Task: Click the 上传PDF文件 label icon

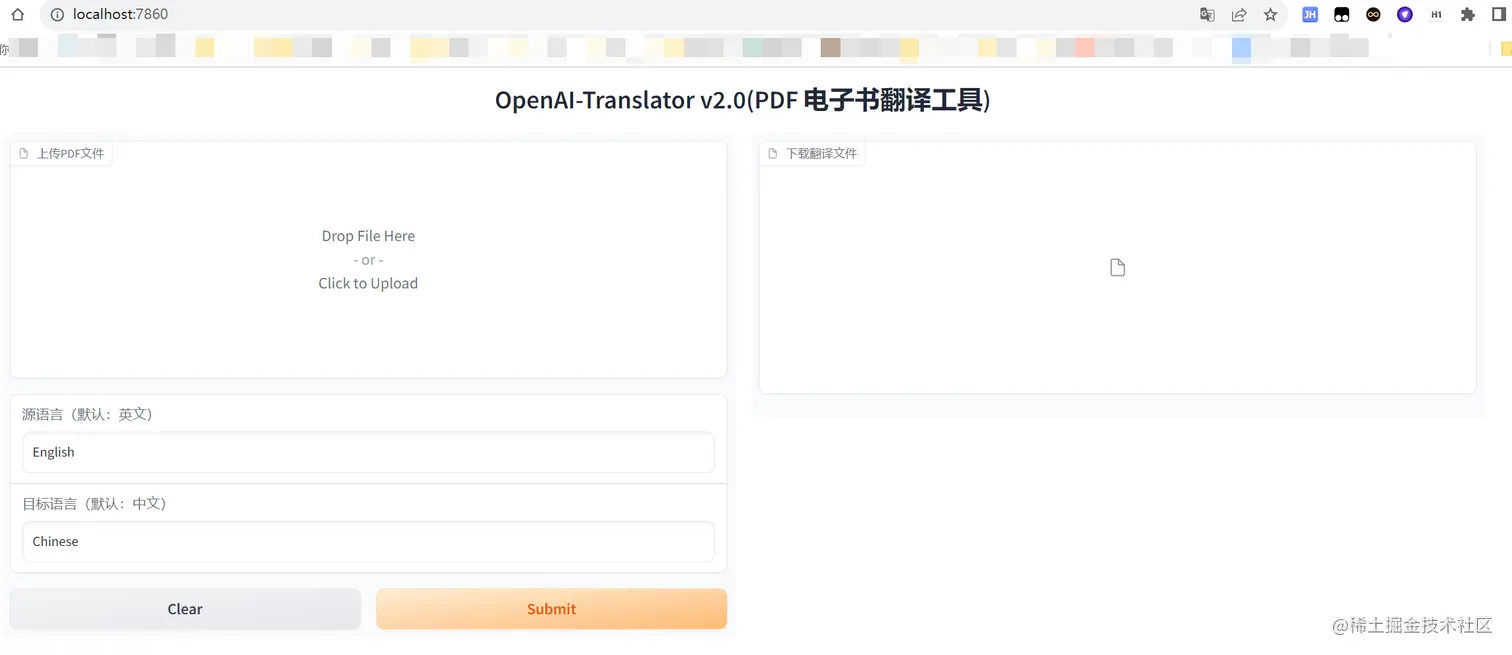Action: point(24,153)
